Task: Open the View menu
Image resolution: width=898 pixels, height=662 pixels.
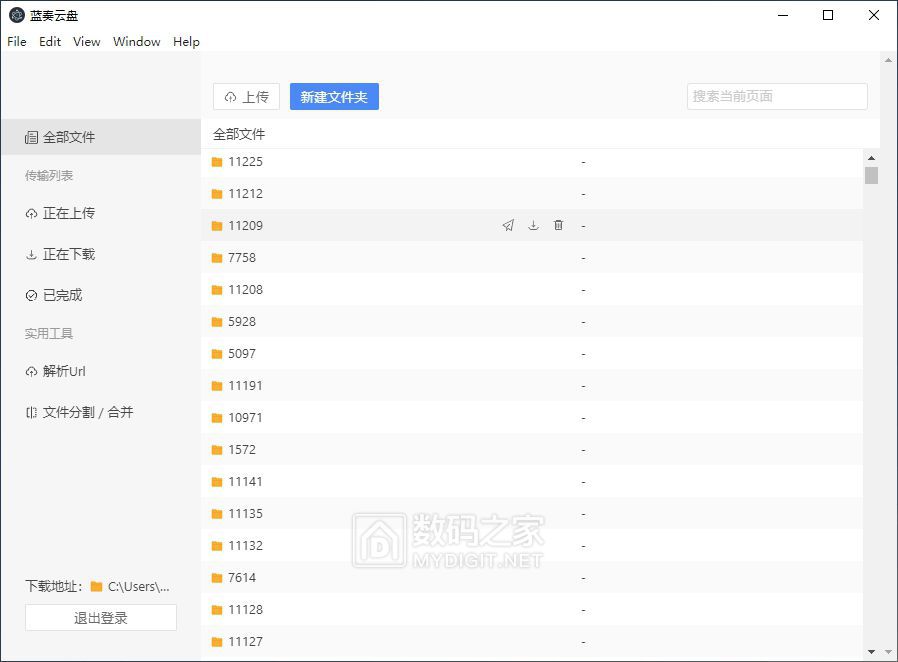Action: pos(86,41)
